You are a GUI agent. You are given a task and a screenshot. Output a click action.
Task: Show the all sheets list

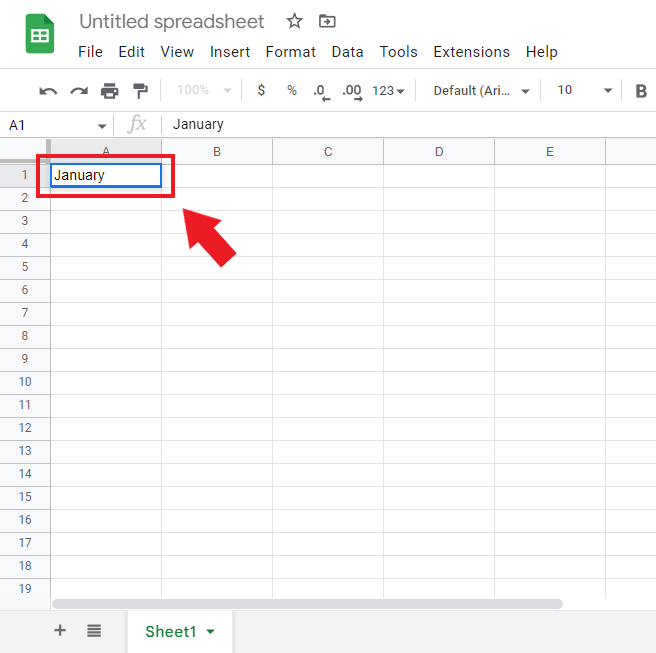point(94,631)
